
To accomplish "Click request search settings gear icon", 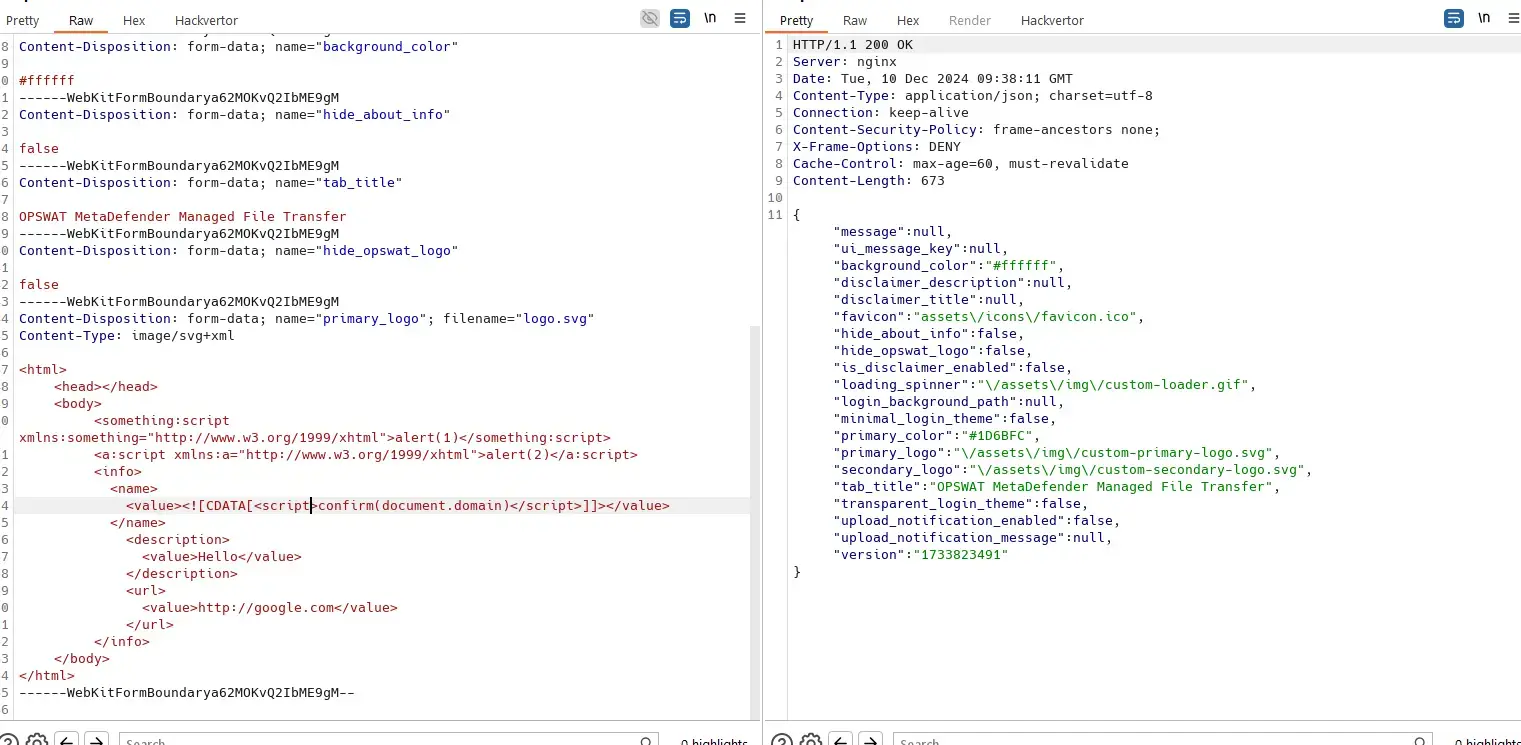I will 37,741.
